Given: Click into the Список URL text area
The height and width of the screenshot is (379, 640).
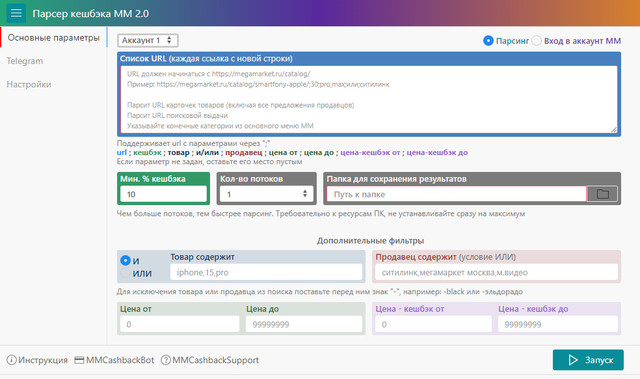Looking at the screenshot, I should tap(369, 100).
